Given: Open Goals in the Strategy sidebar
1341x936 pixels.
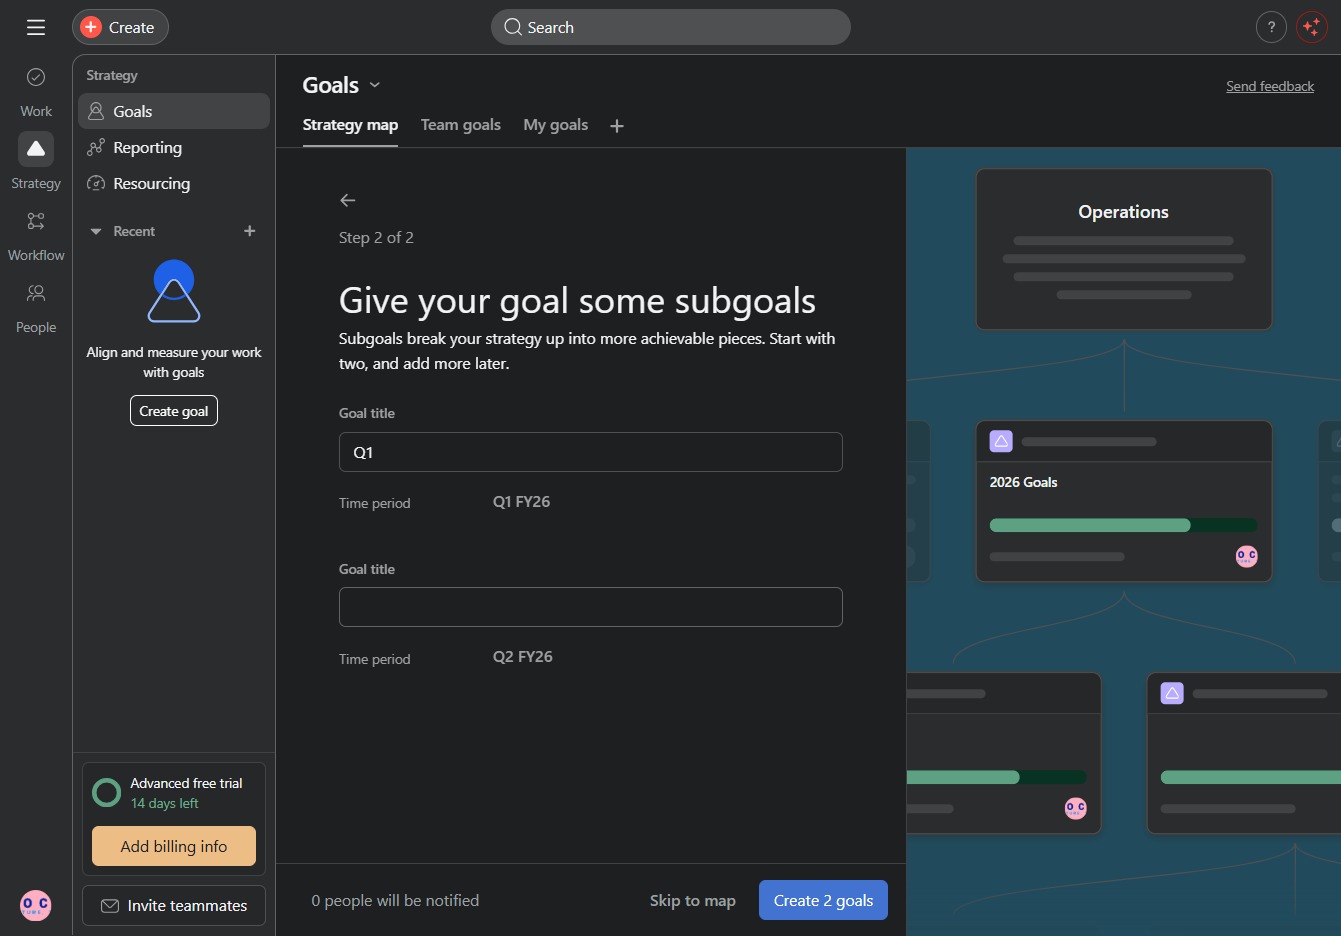Looking at the screenshot, I should tap(174, 111).
